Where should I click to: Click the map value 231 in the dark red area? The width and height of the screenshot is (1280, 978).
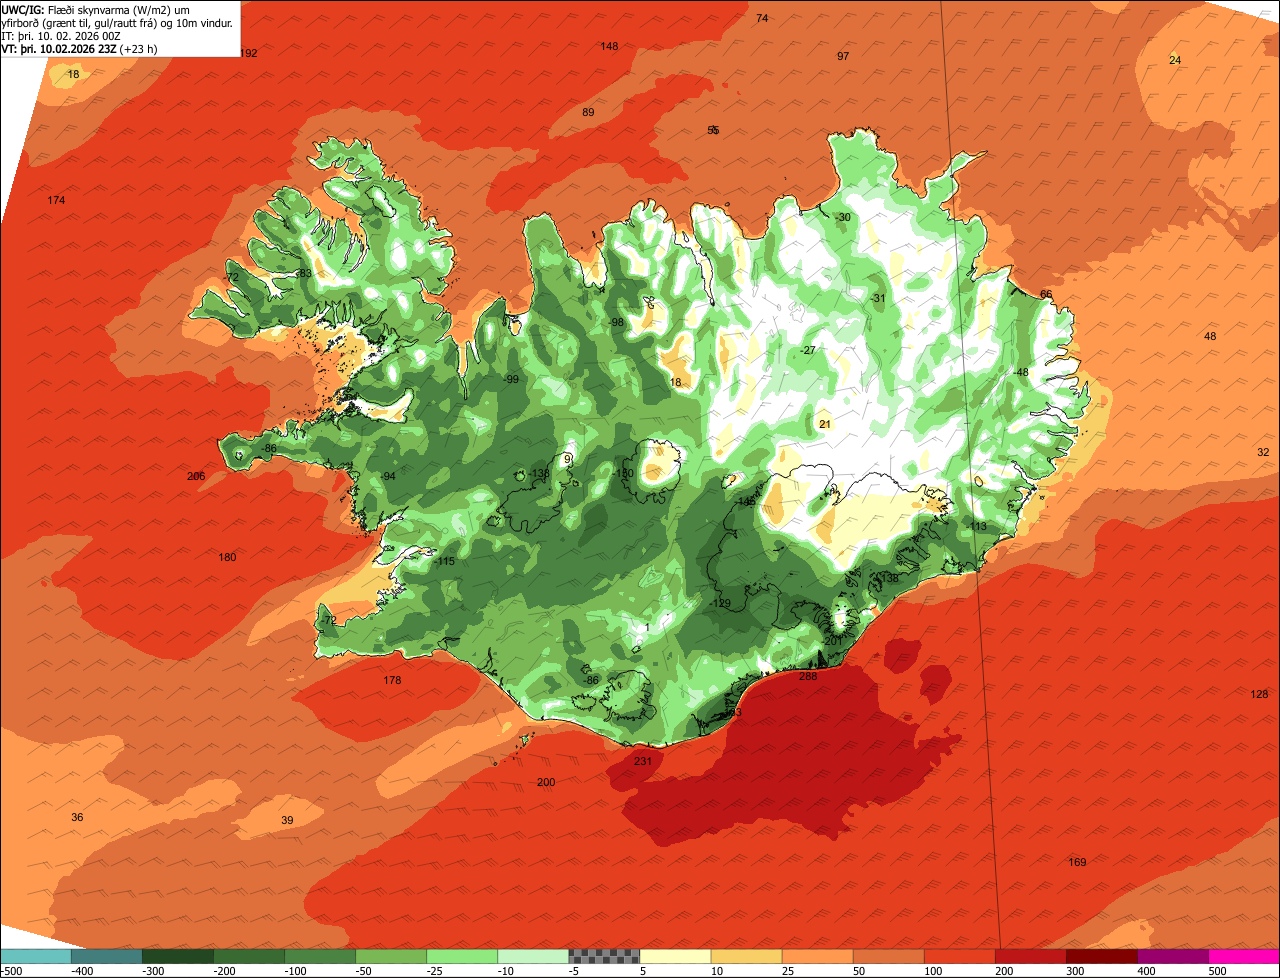(643, 761)
